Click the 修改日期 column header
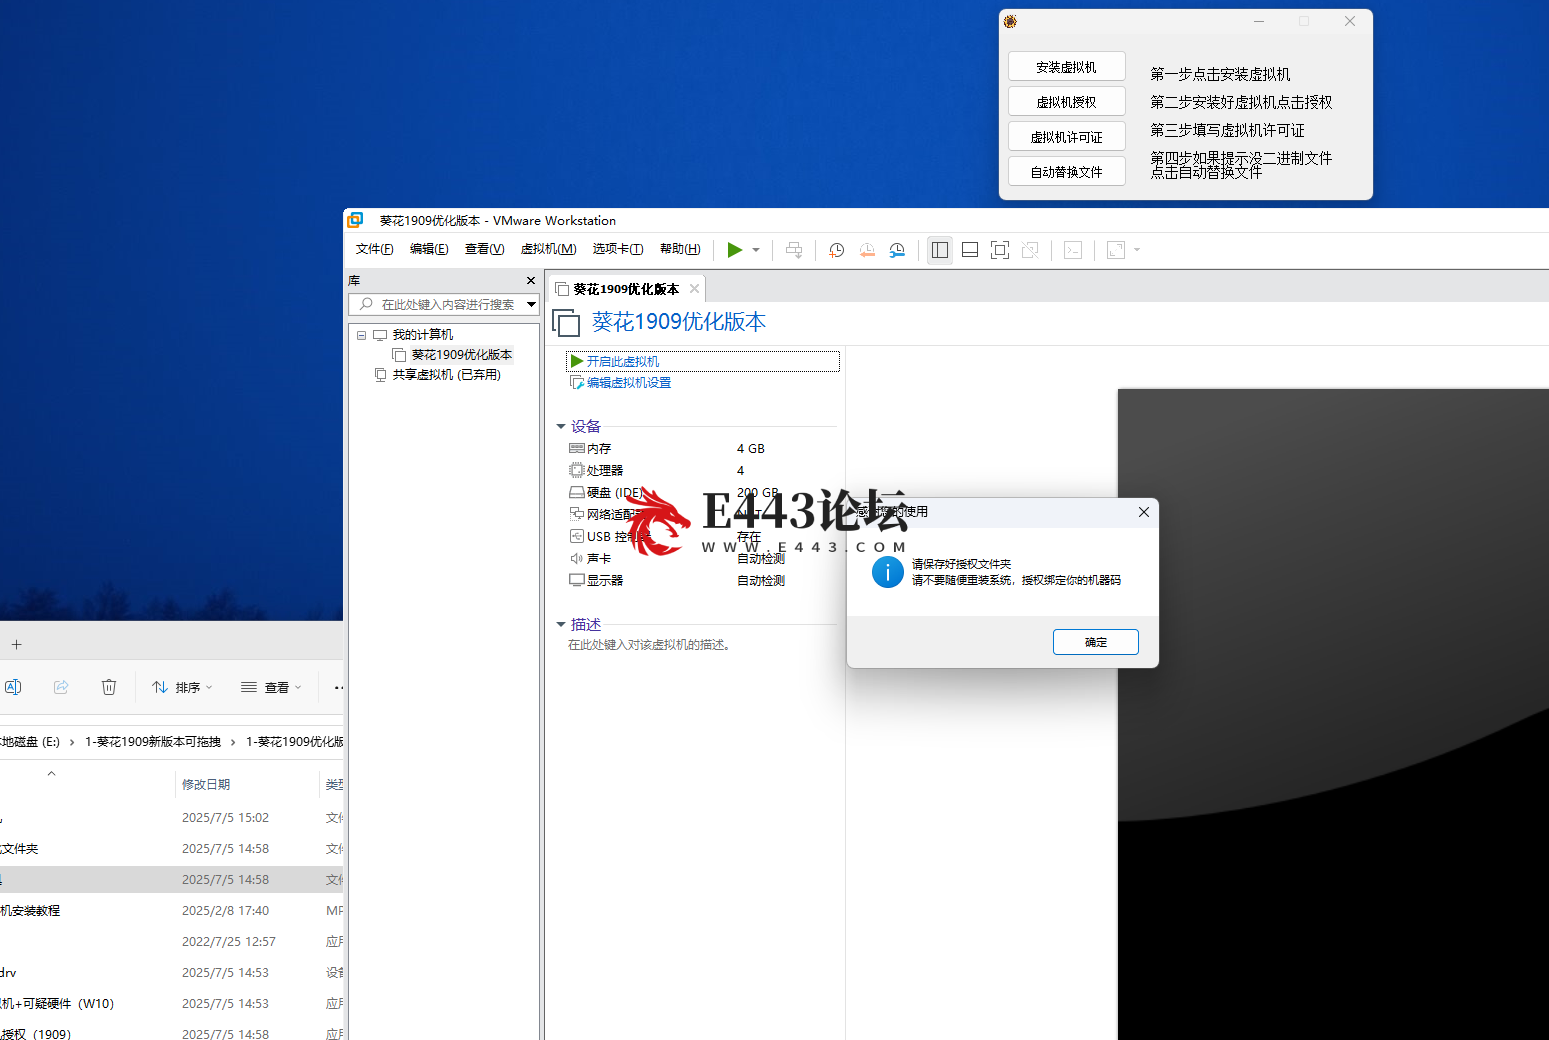This screenshot has height=1040, width=1549. [206, 785]
